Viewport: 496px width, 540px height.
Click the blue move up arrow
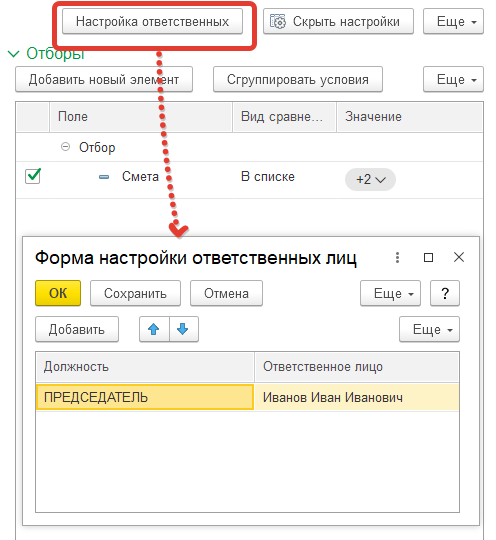click(154, 329)
